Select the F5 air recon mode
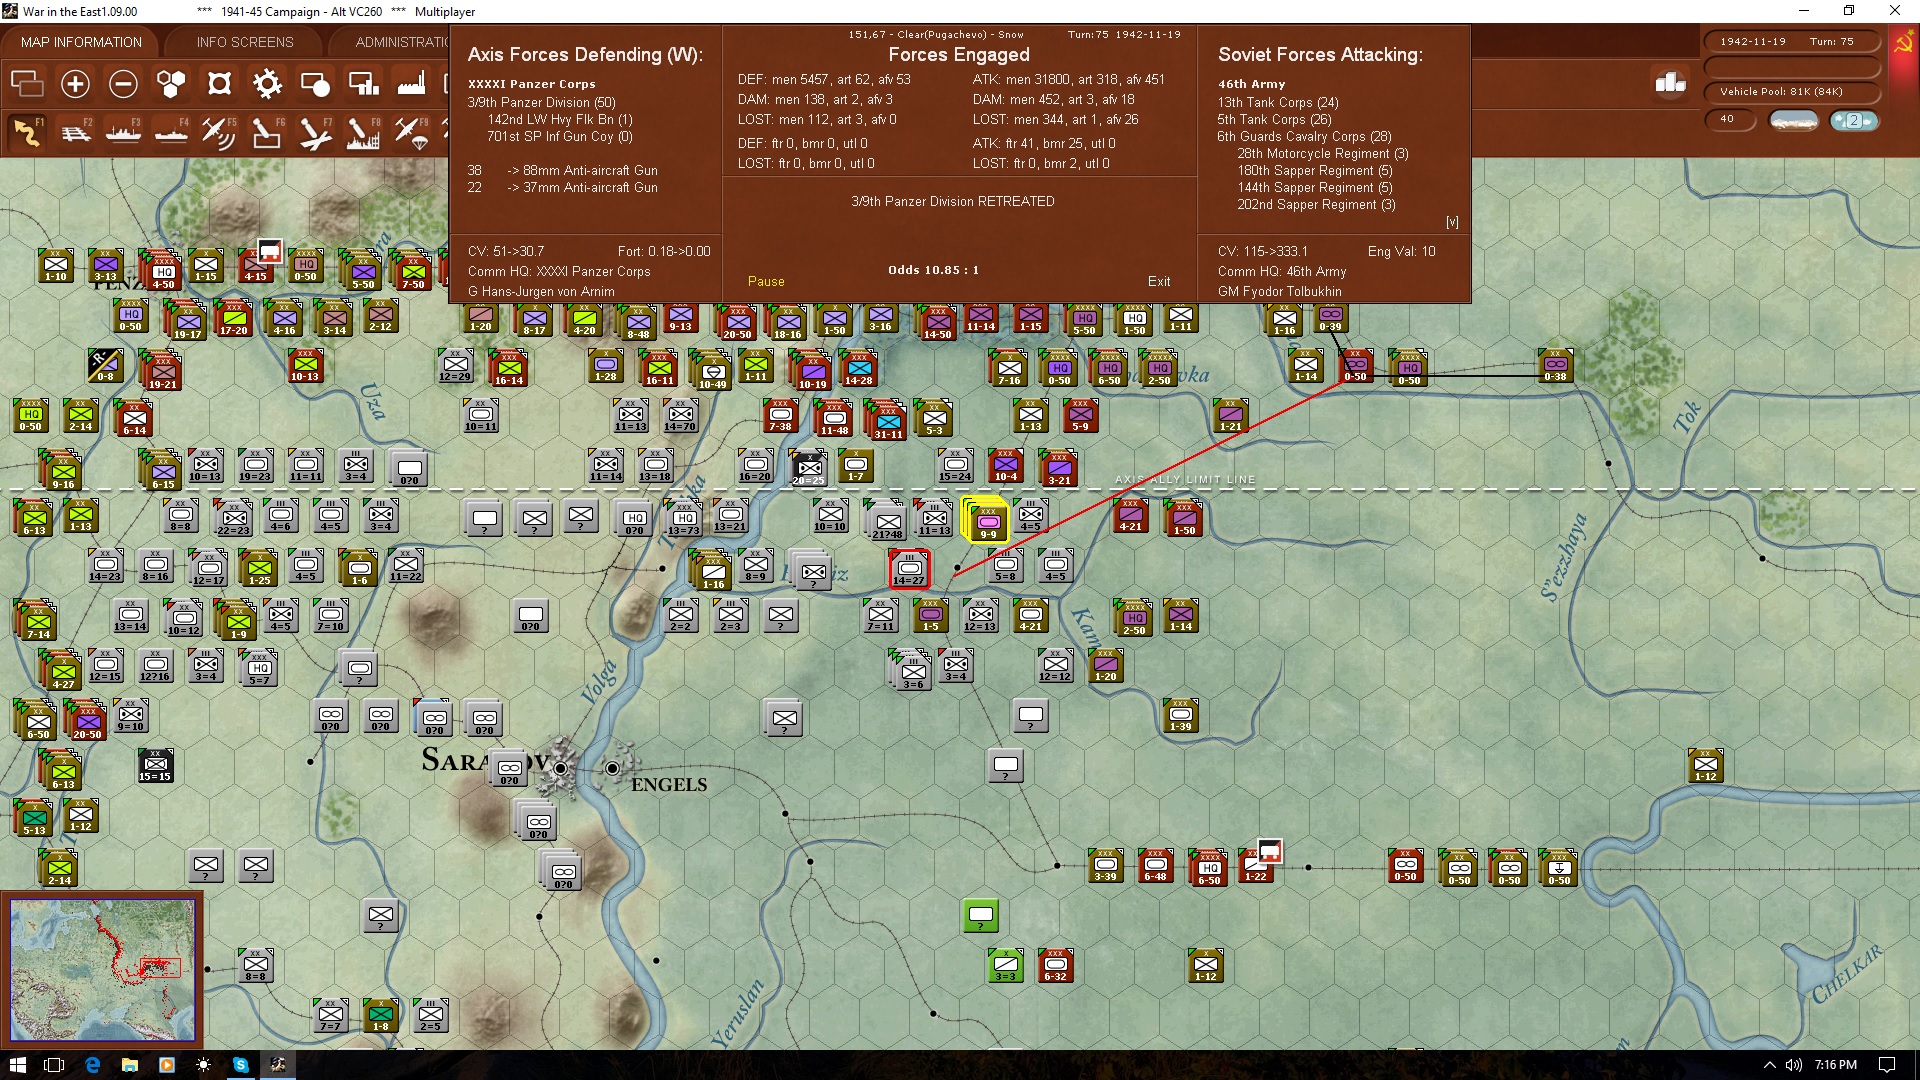The width and height of the screenshot is (1920, 1080). (219, 133)
